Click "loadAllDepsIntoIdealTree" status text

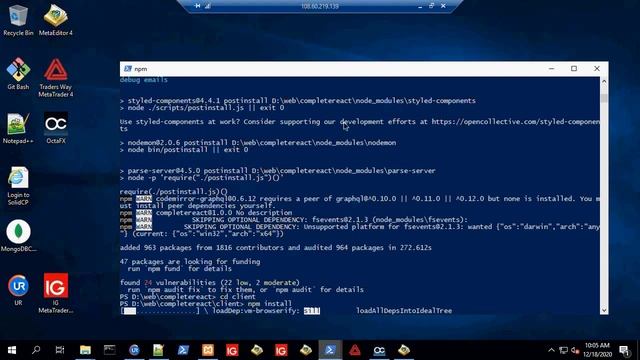click(x=404, y=311)
